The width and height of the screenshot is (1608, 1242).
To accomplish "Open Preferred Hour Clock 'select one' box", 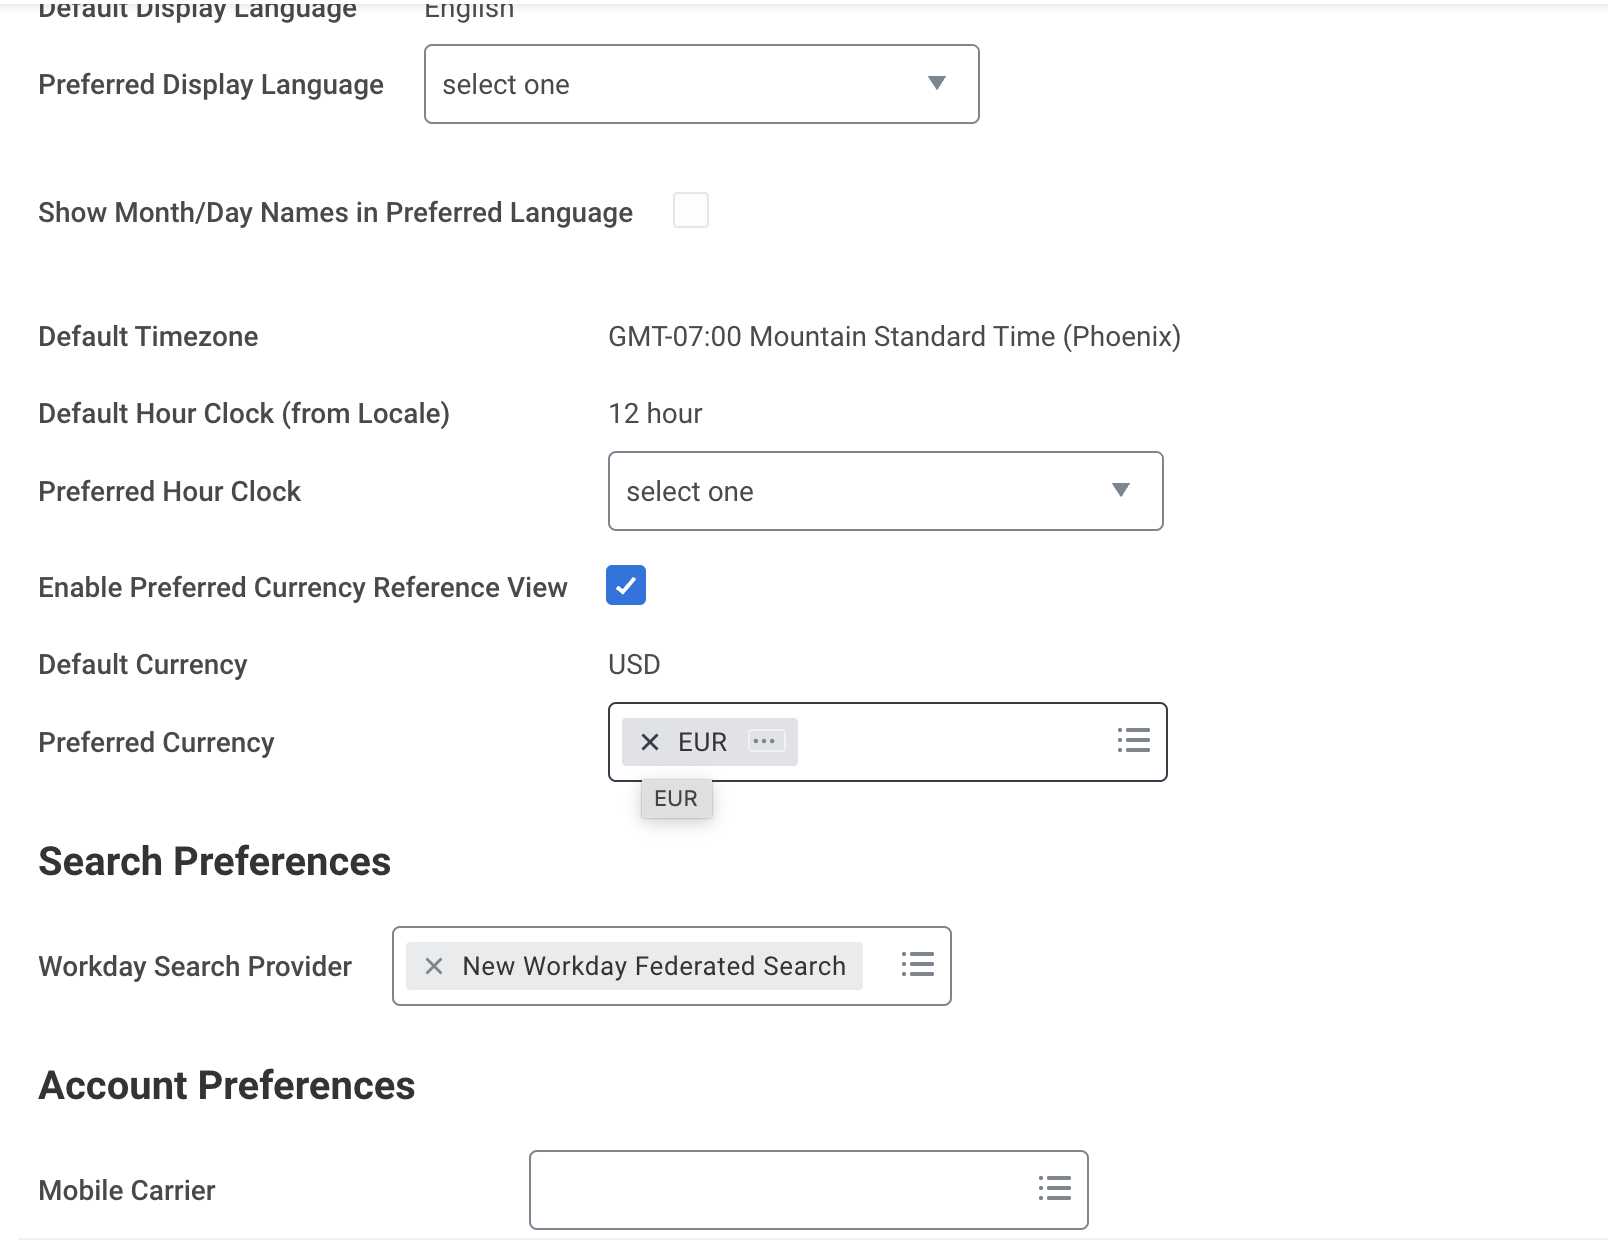I will 860,492.
